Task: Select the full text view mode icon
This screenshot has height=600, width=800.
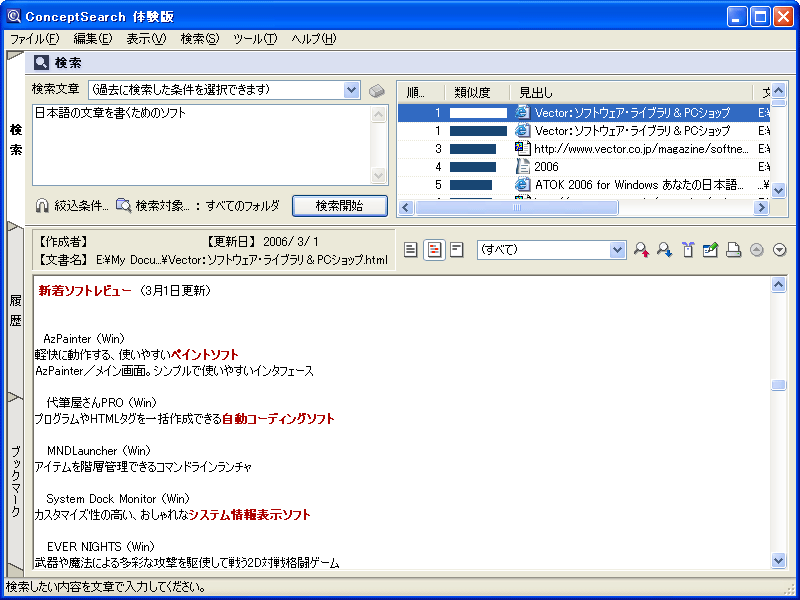Action: [411, 250]
